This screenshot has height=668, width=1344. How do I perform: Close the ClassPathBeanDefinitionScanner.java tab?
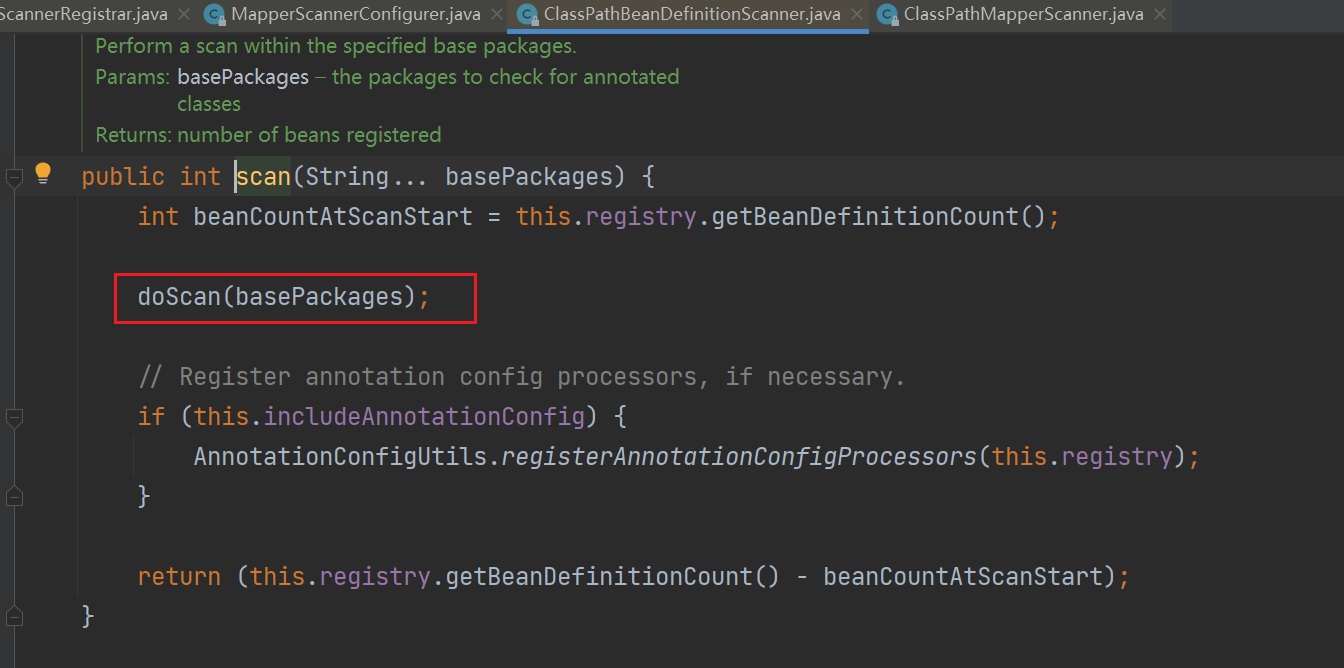[x=857, y=15]
